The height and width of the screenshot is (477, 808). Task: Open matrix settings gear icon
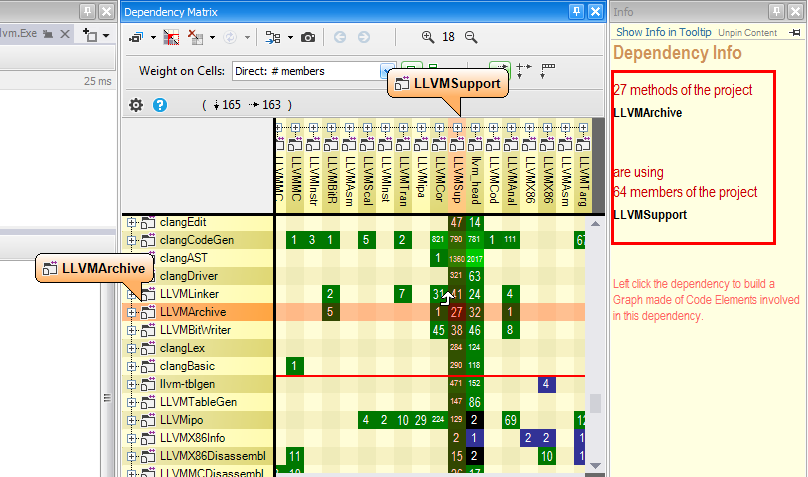136,105
